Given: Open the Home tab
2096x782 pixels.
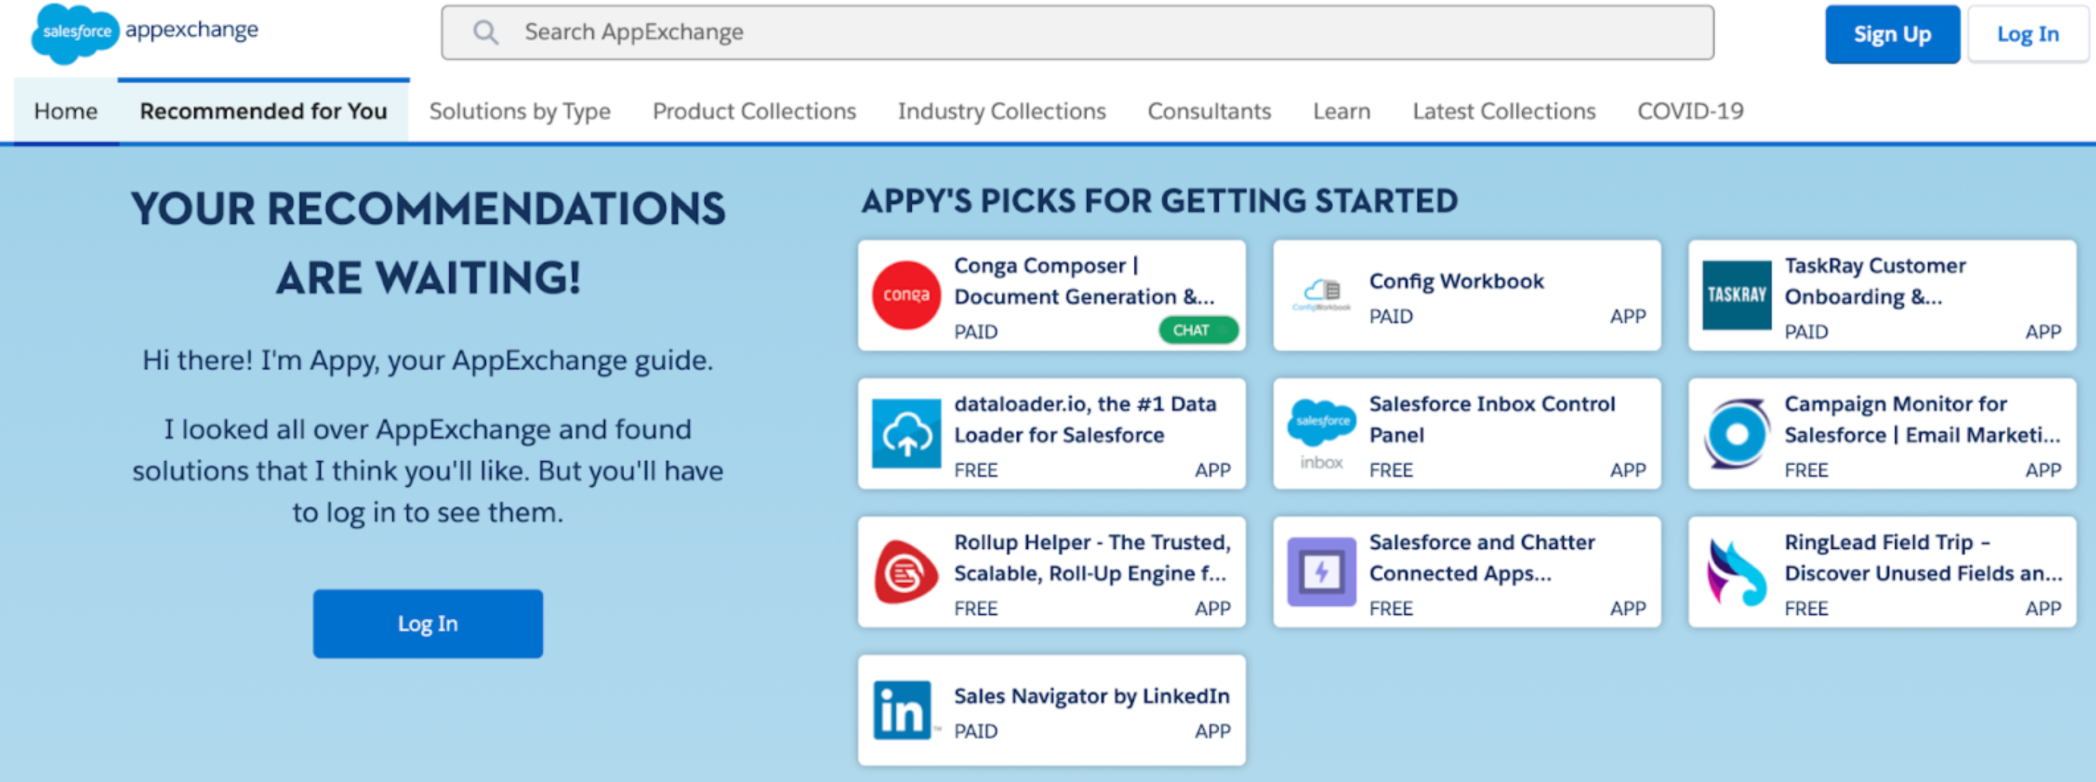Looking at the screenshot, I should (66, 111).
